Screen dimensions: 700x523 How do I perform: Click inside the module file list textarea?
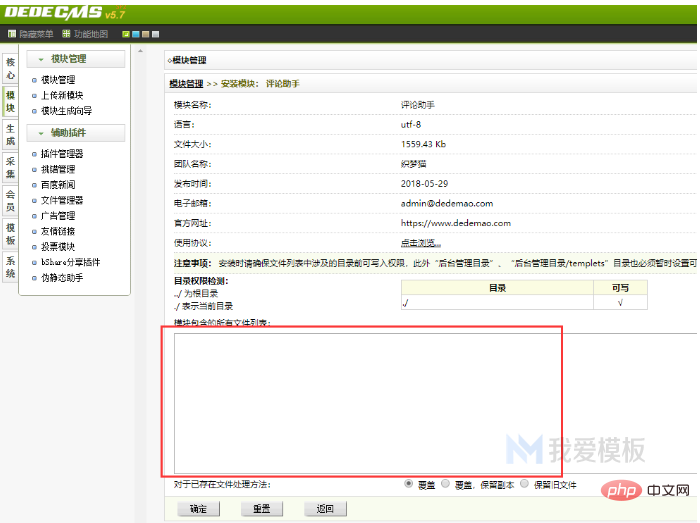435,403
